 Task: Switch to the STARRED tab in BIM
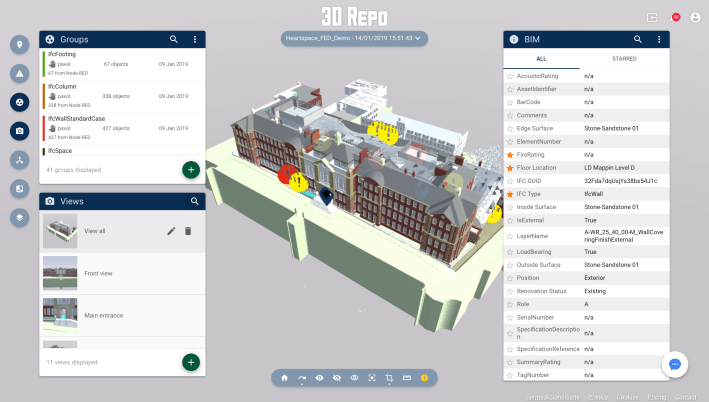(623, 59)
